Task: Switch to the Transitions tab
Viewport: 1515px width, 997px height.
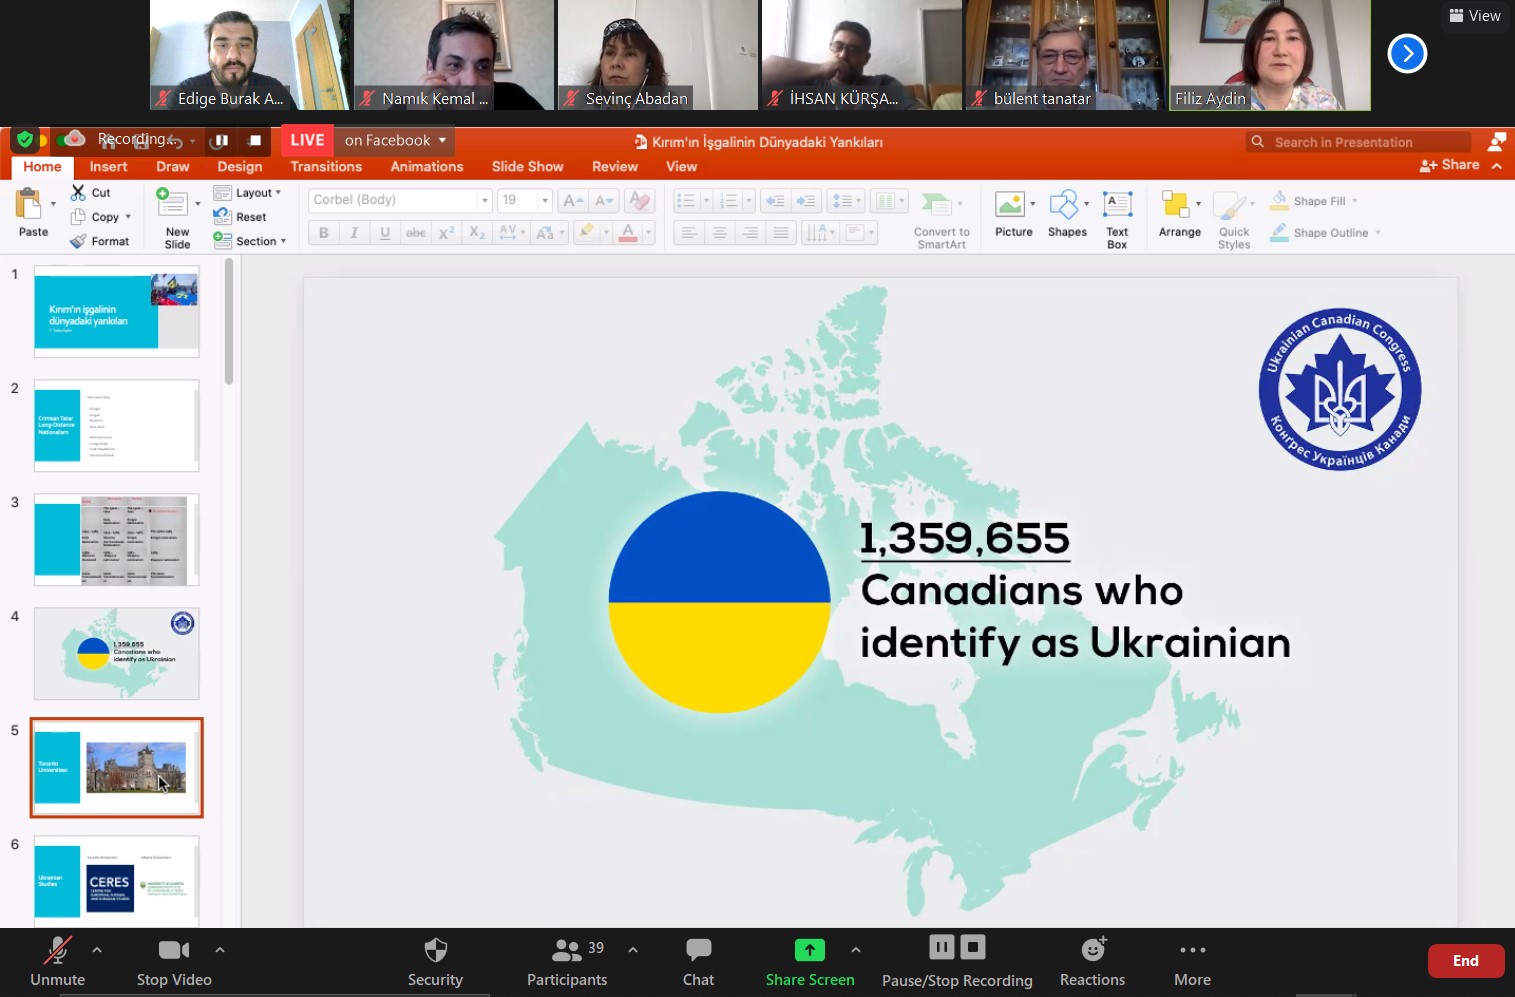Action: click(x=326, y=167)
